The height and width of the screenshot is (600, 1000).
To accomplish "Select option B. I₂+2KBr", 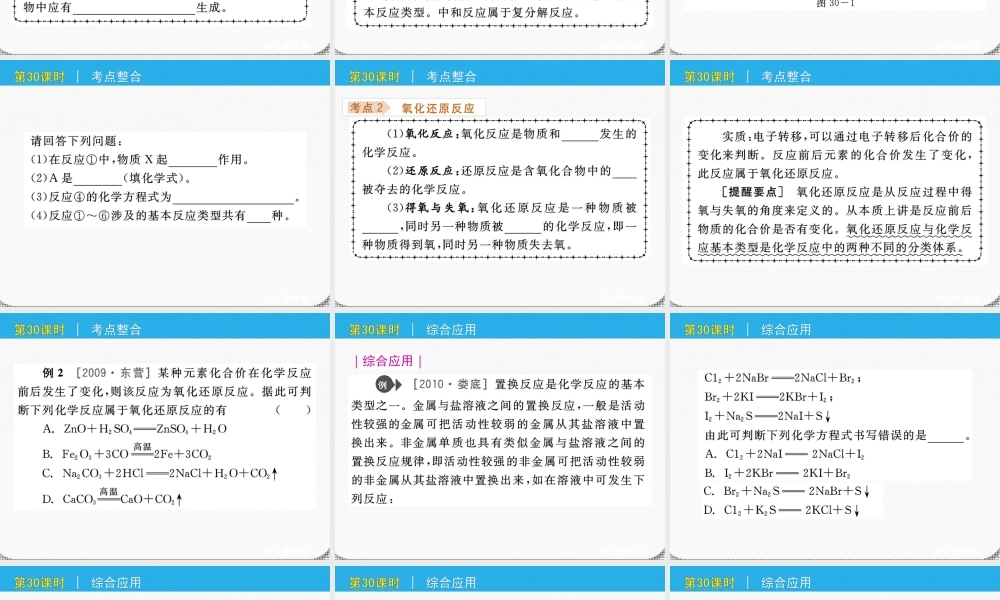I will tap(777, 473).
